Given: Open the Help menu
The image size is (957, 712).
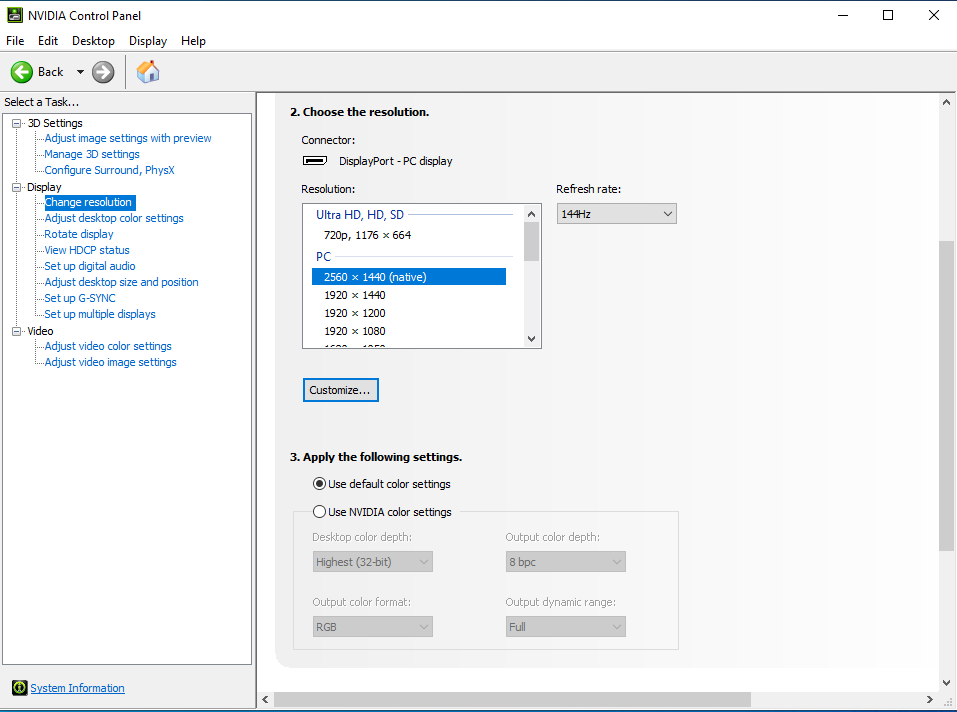Looking at the screenshot, I should click(193, 41).
